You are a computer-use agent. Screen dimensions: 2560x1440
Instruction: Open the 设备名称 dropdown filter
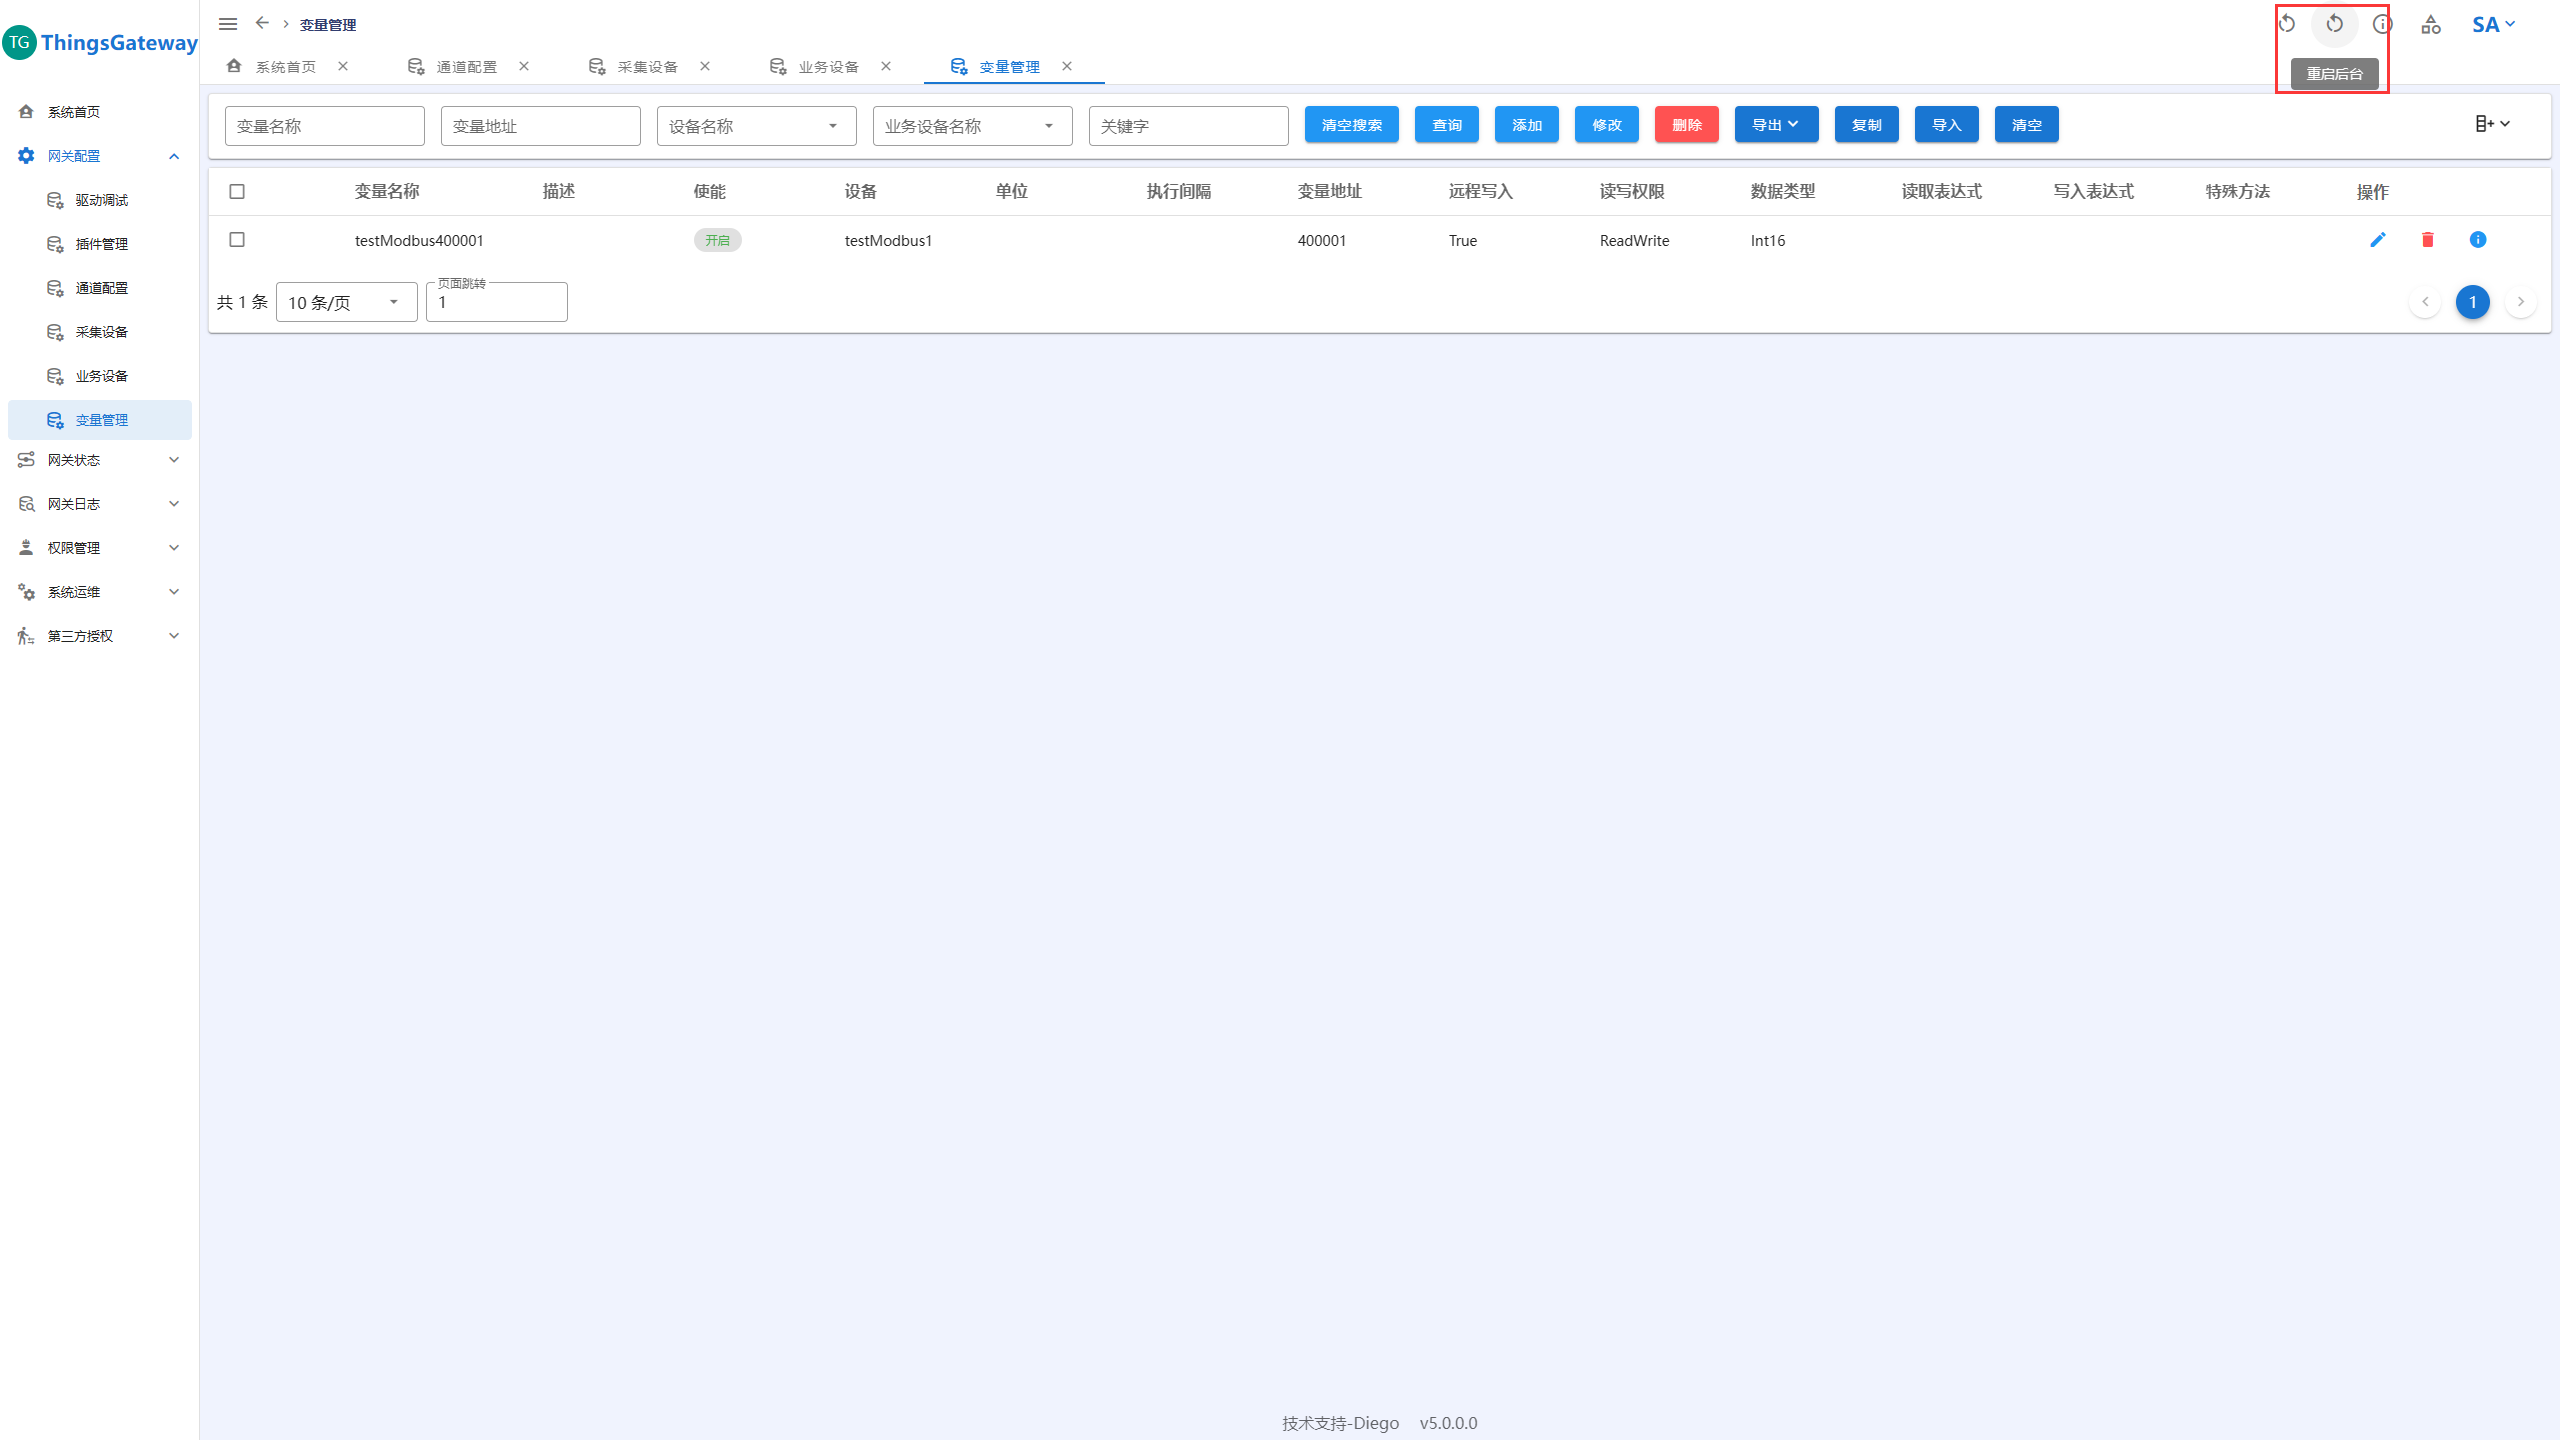click(x=756, y=126)
